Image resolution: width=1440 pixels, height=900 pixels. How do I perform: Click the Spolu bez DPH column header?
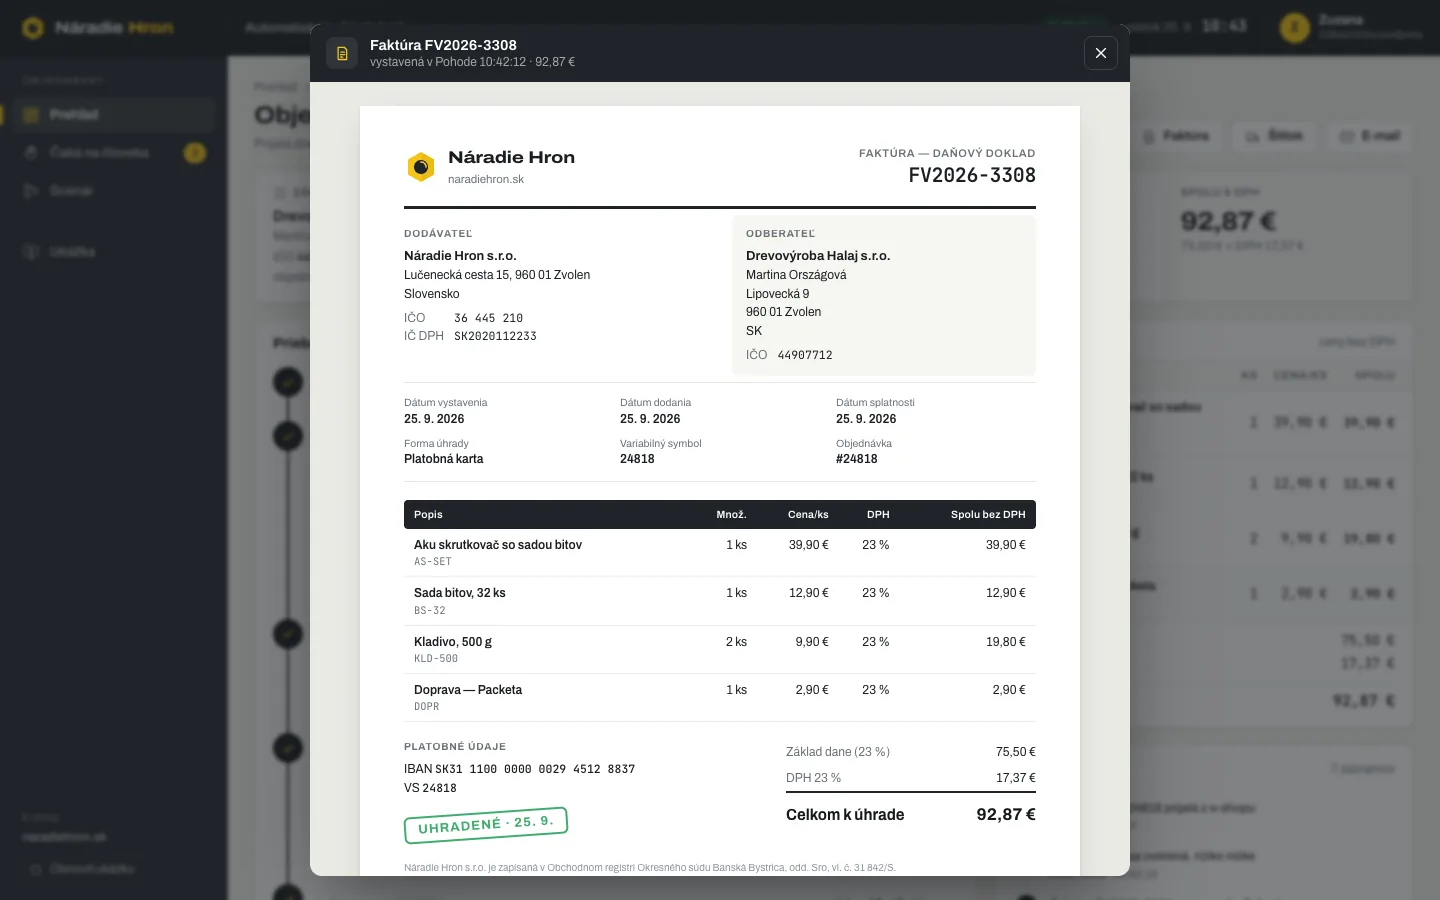click(988, 515)
